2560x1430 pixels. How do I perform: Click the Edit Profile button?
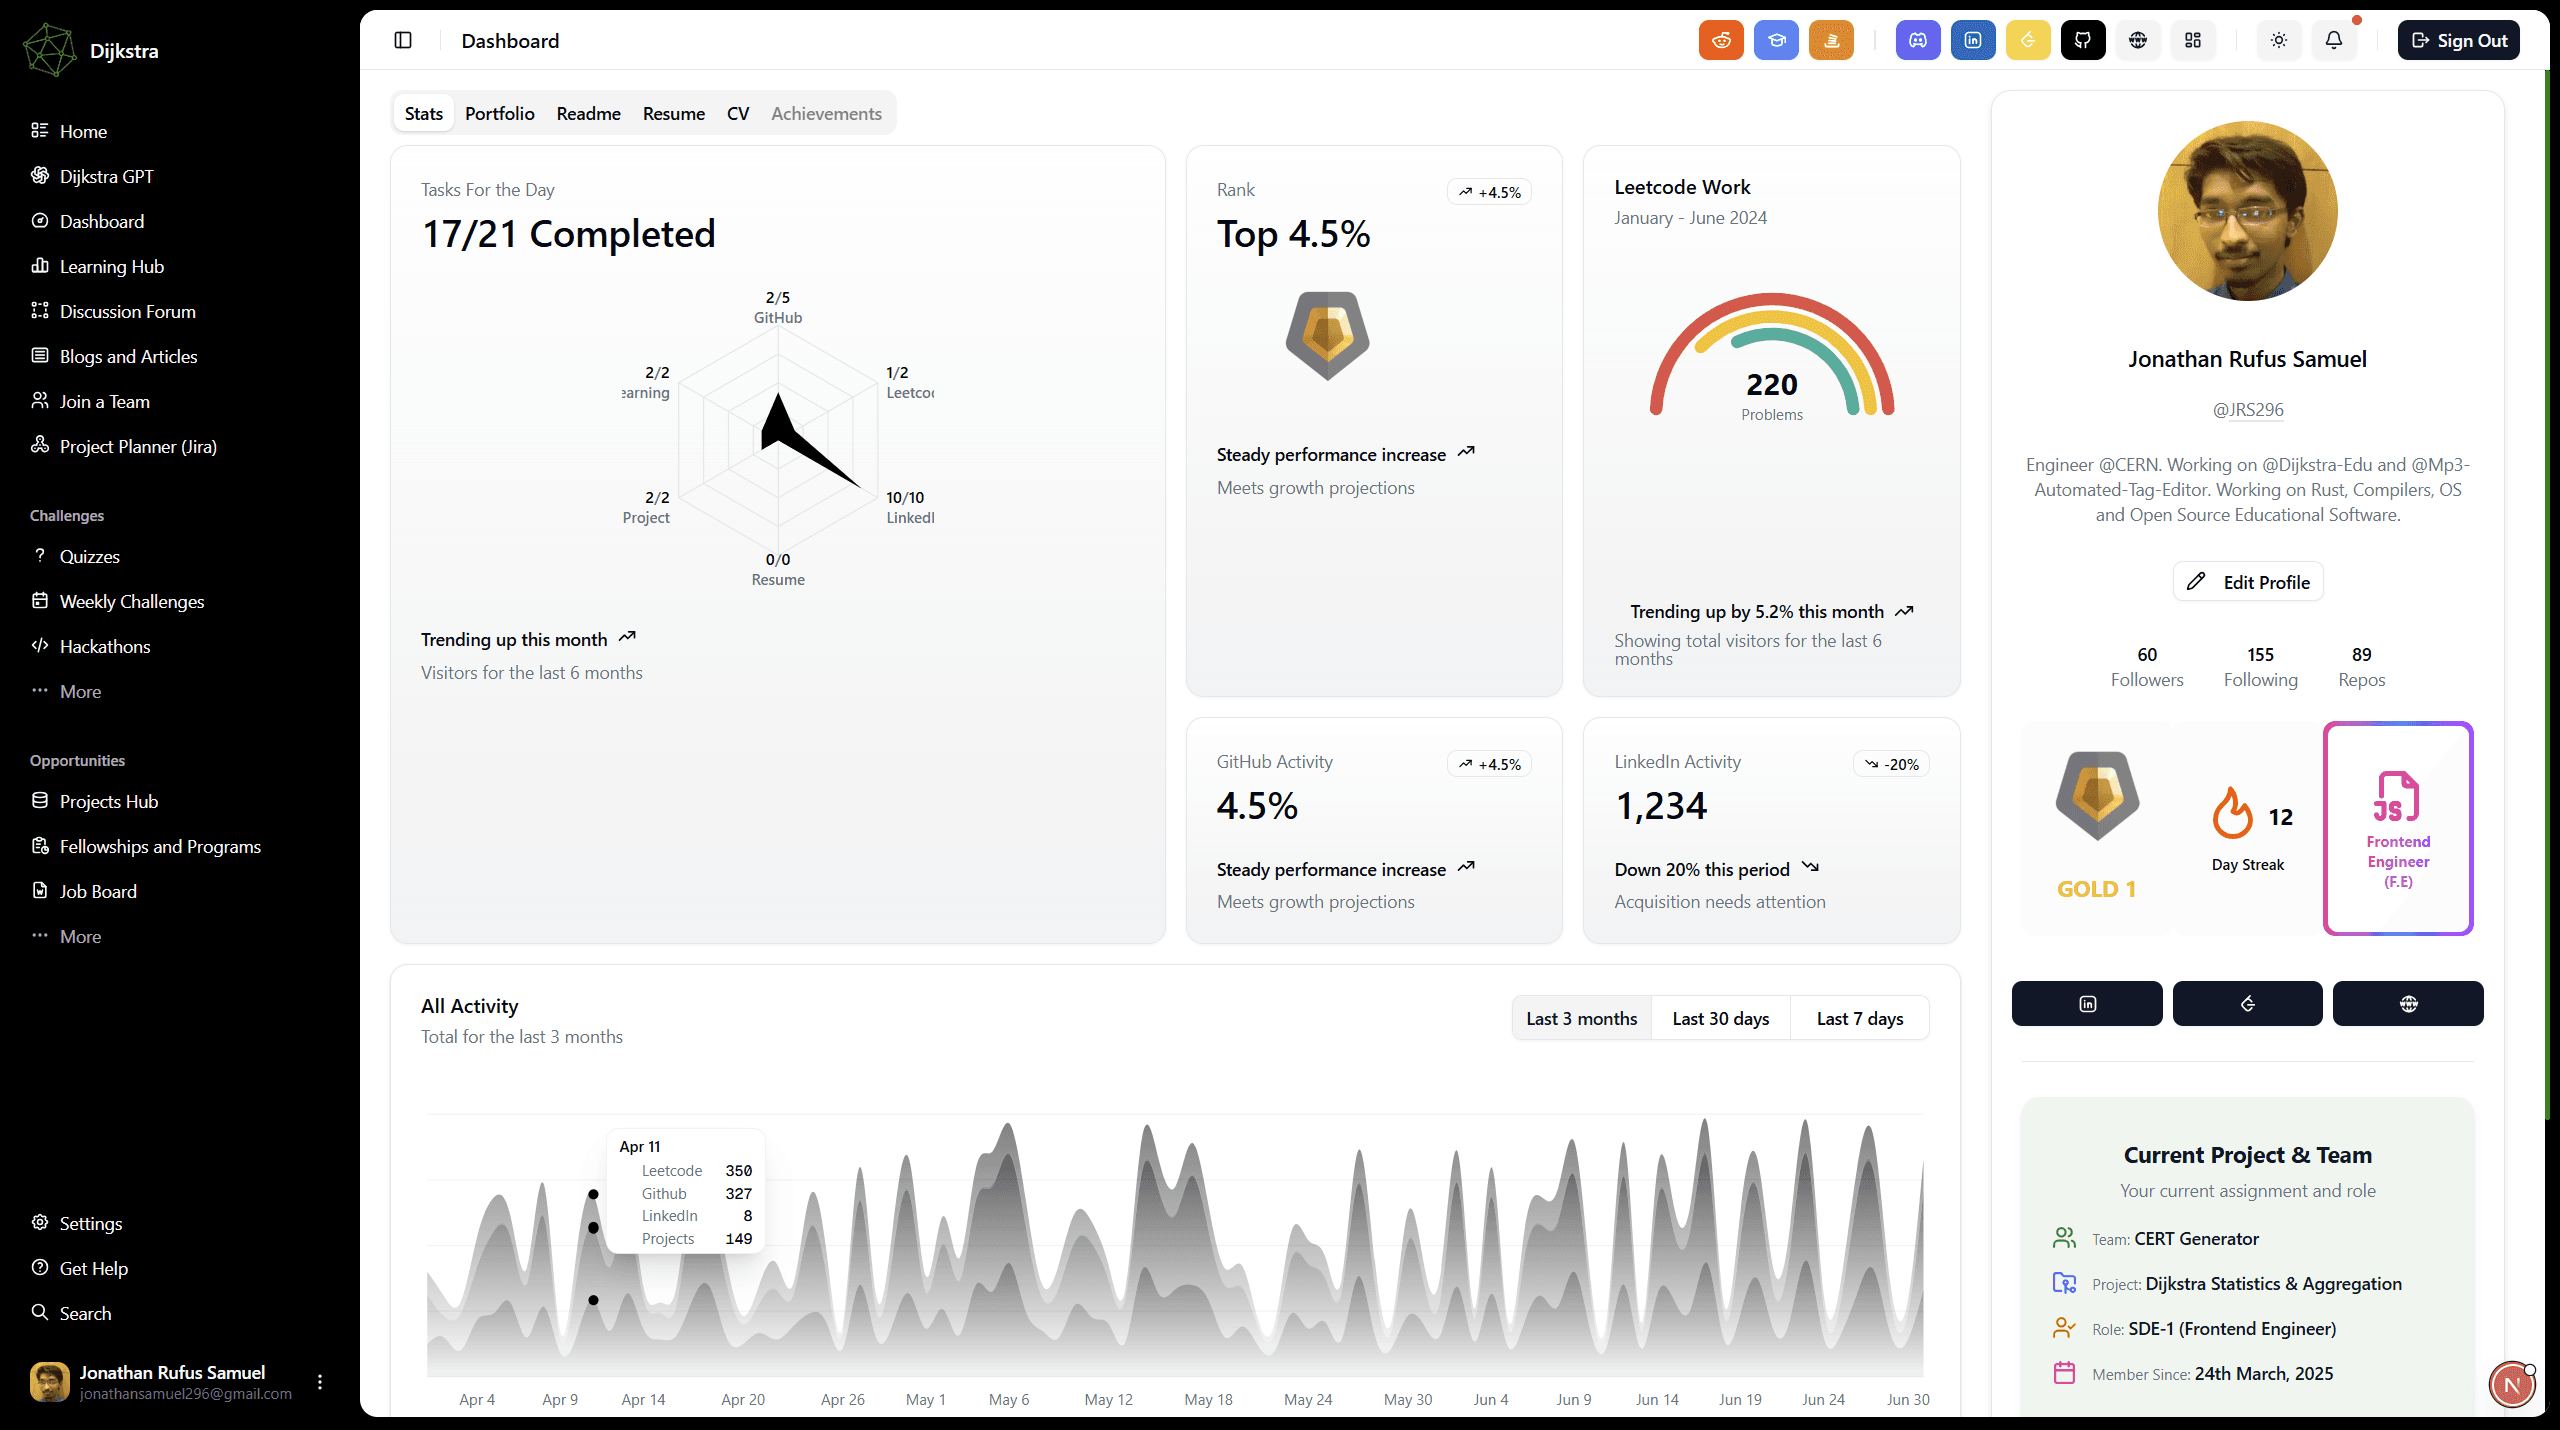(2248, 582)
